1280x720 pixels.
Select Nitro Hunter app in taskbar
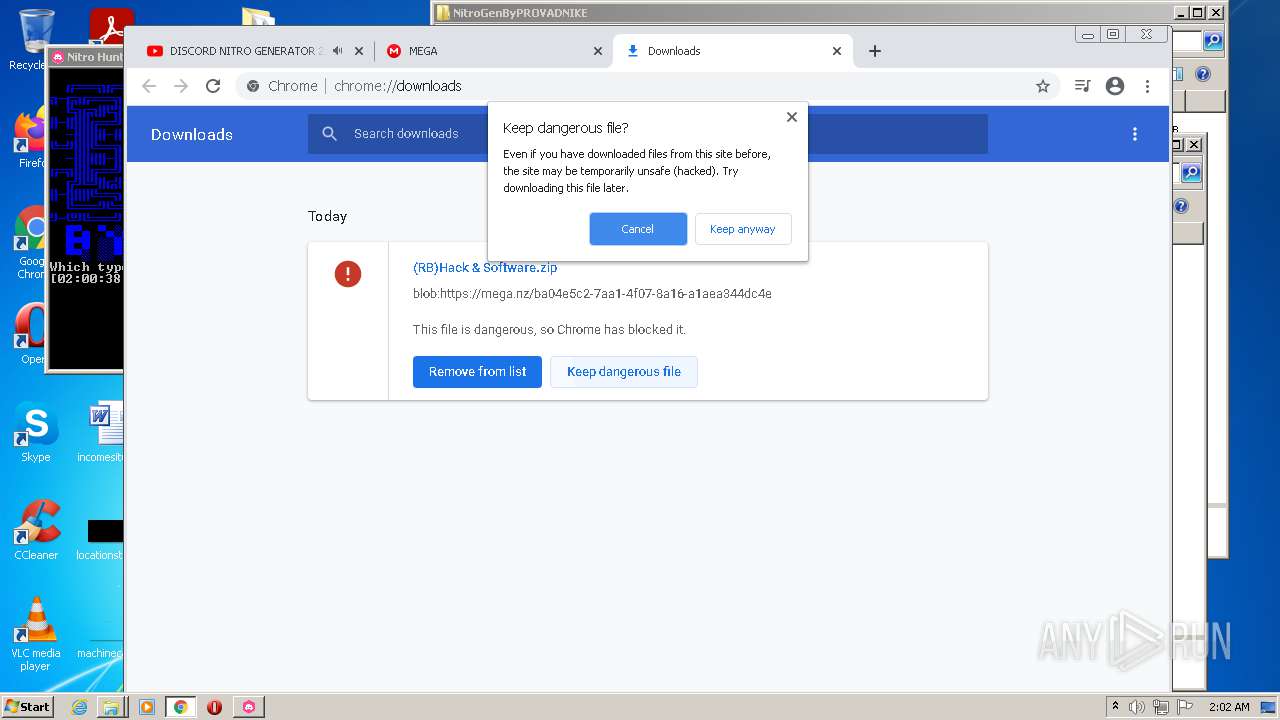[249, 707]
